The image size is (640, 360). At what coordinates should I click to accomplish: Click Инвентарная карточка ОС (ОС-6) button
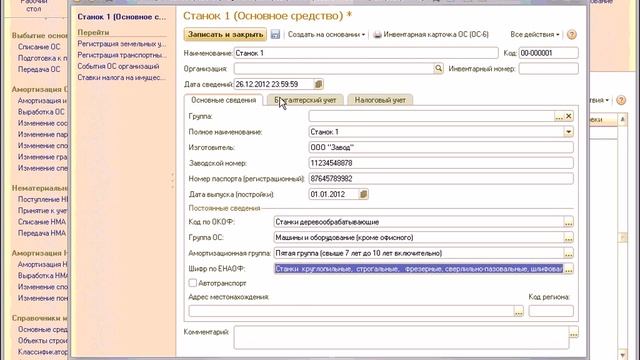pyautogui.click(x=431, y=35)
